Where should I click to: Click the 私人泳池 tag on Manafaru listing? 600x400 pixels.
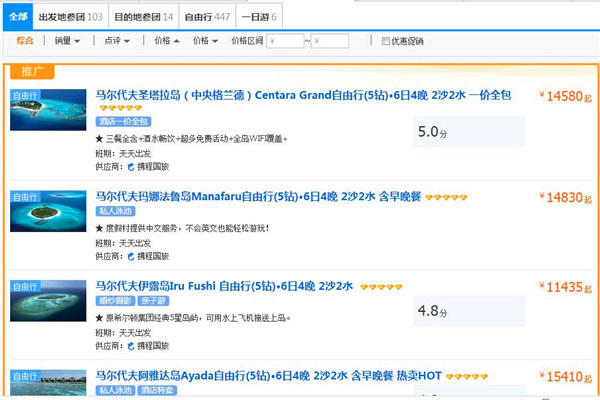click(x=115, y=213)
